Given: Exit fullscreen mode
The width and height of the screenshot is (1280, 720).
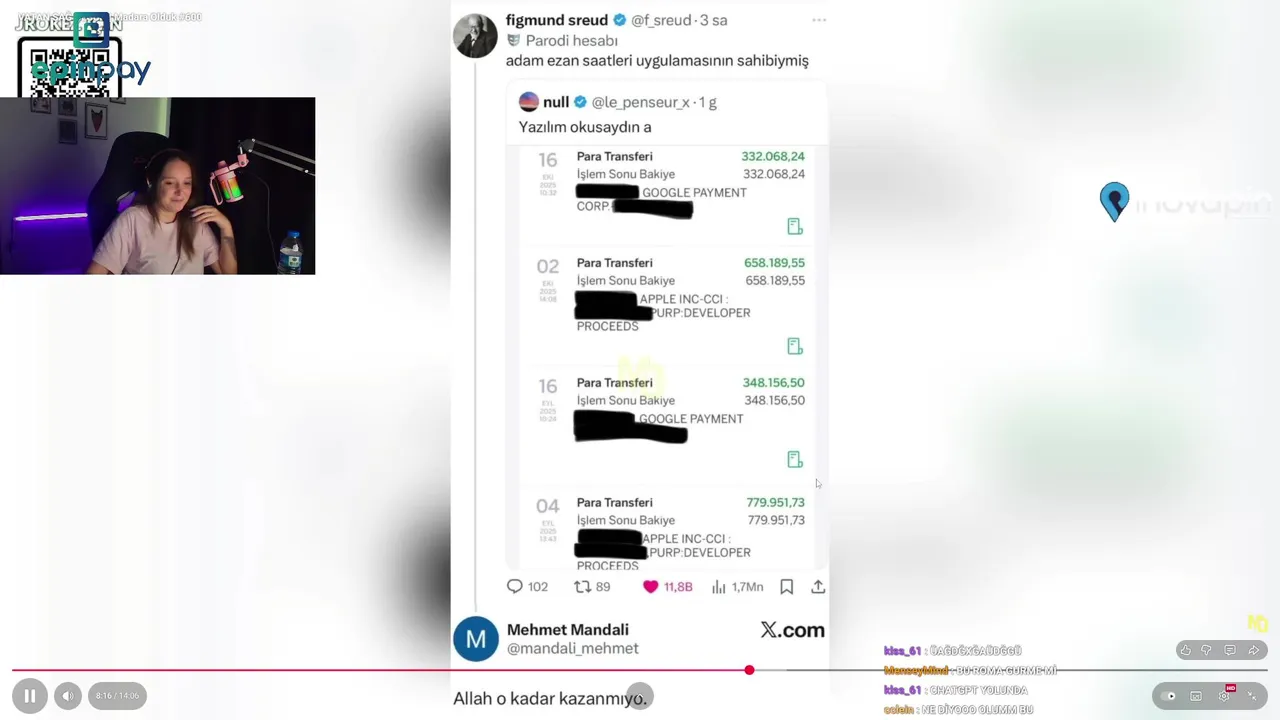Looking at the screenshot, I should coord(1252,696).
